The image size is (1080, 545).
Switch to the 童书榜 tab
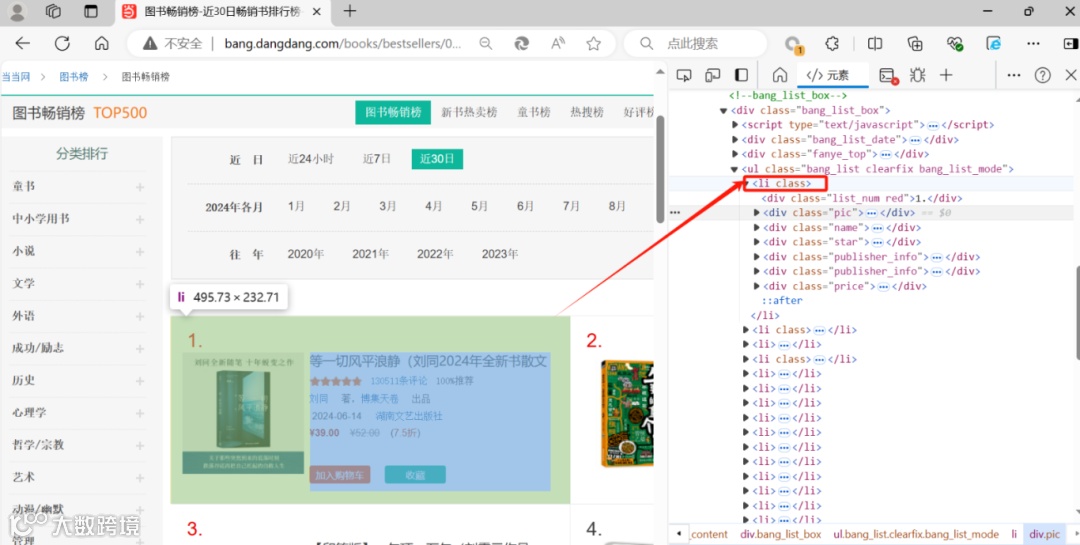(x=534, y=113)
